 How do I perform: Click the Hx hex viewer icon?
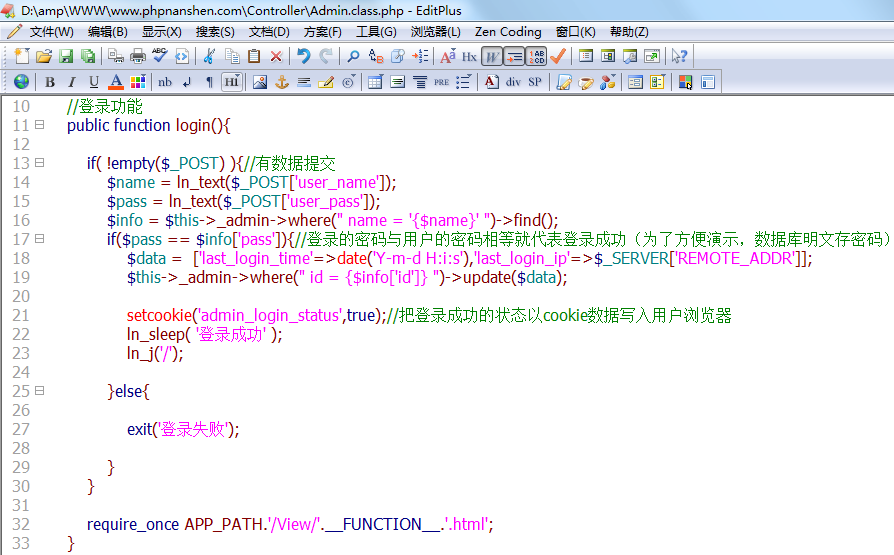click(x=469, y=56)
